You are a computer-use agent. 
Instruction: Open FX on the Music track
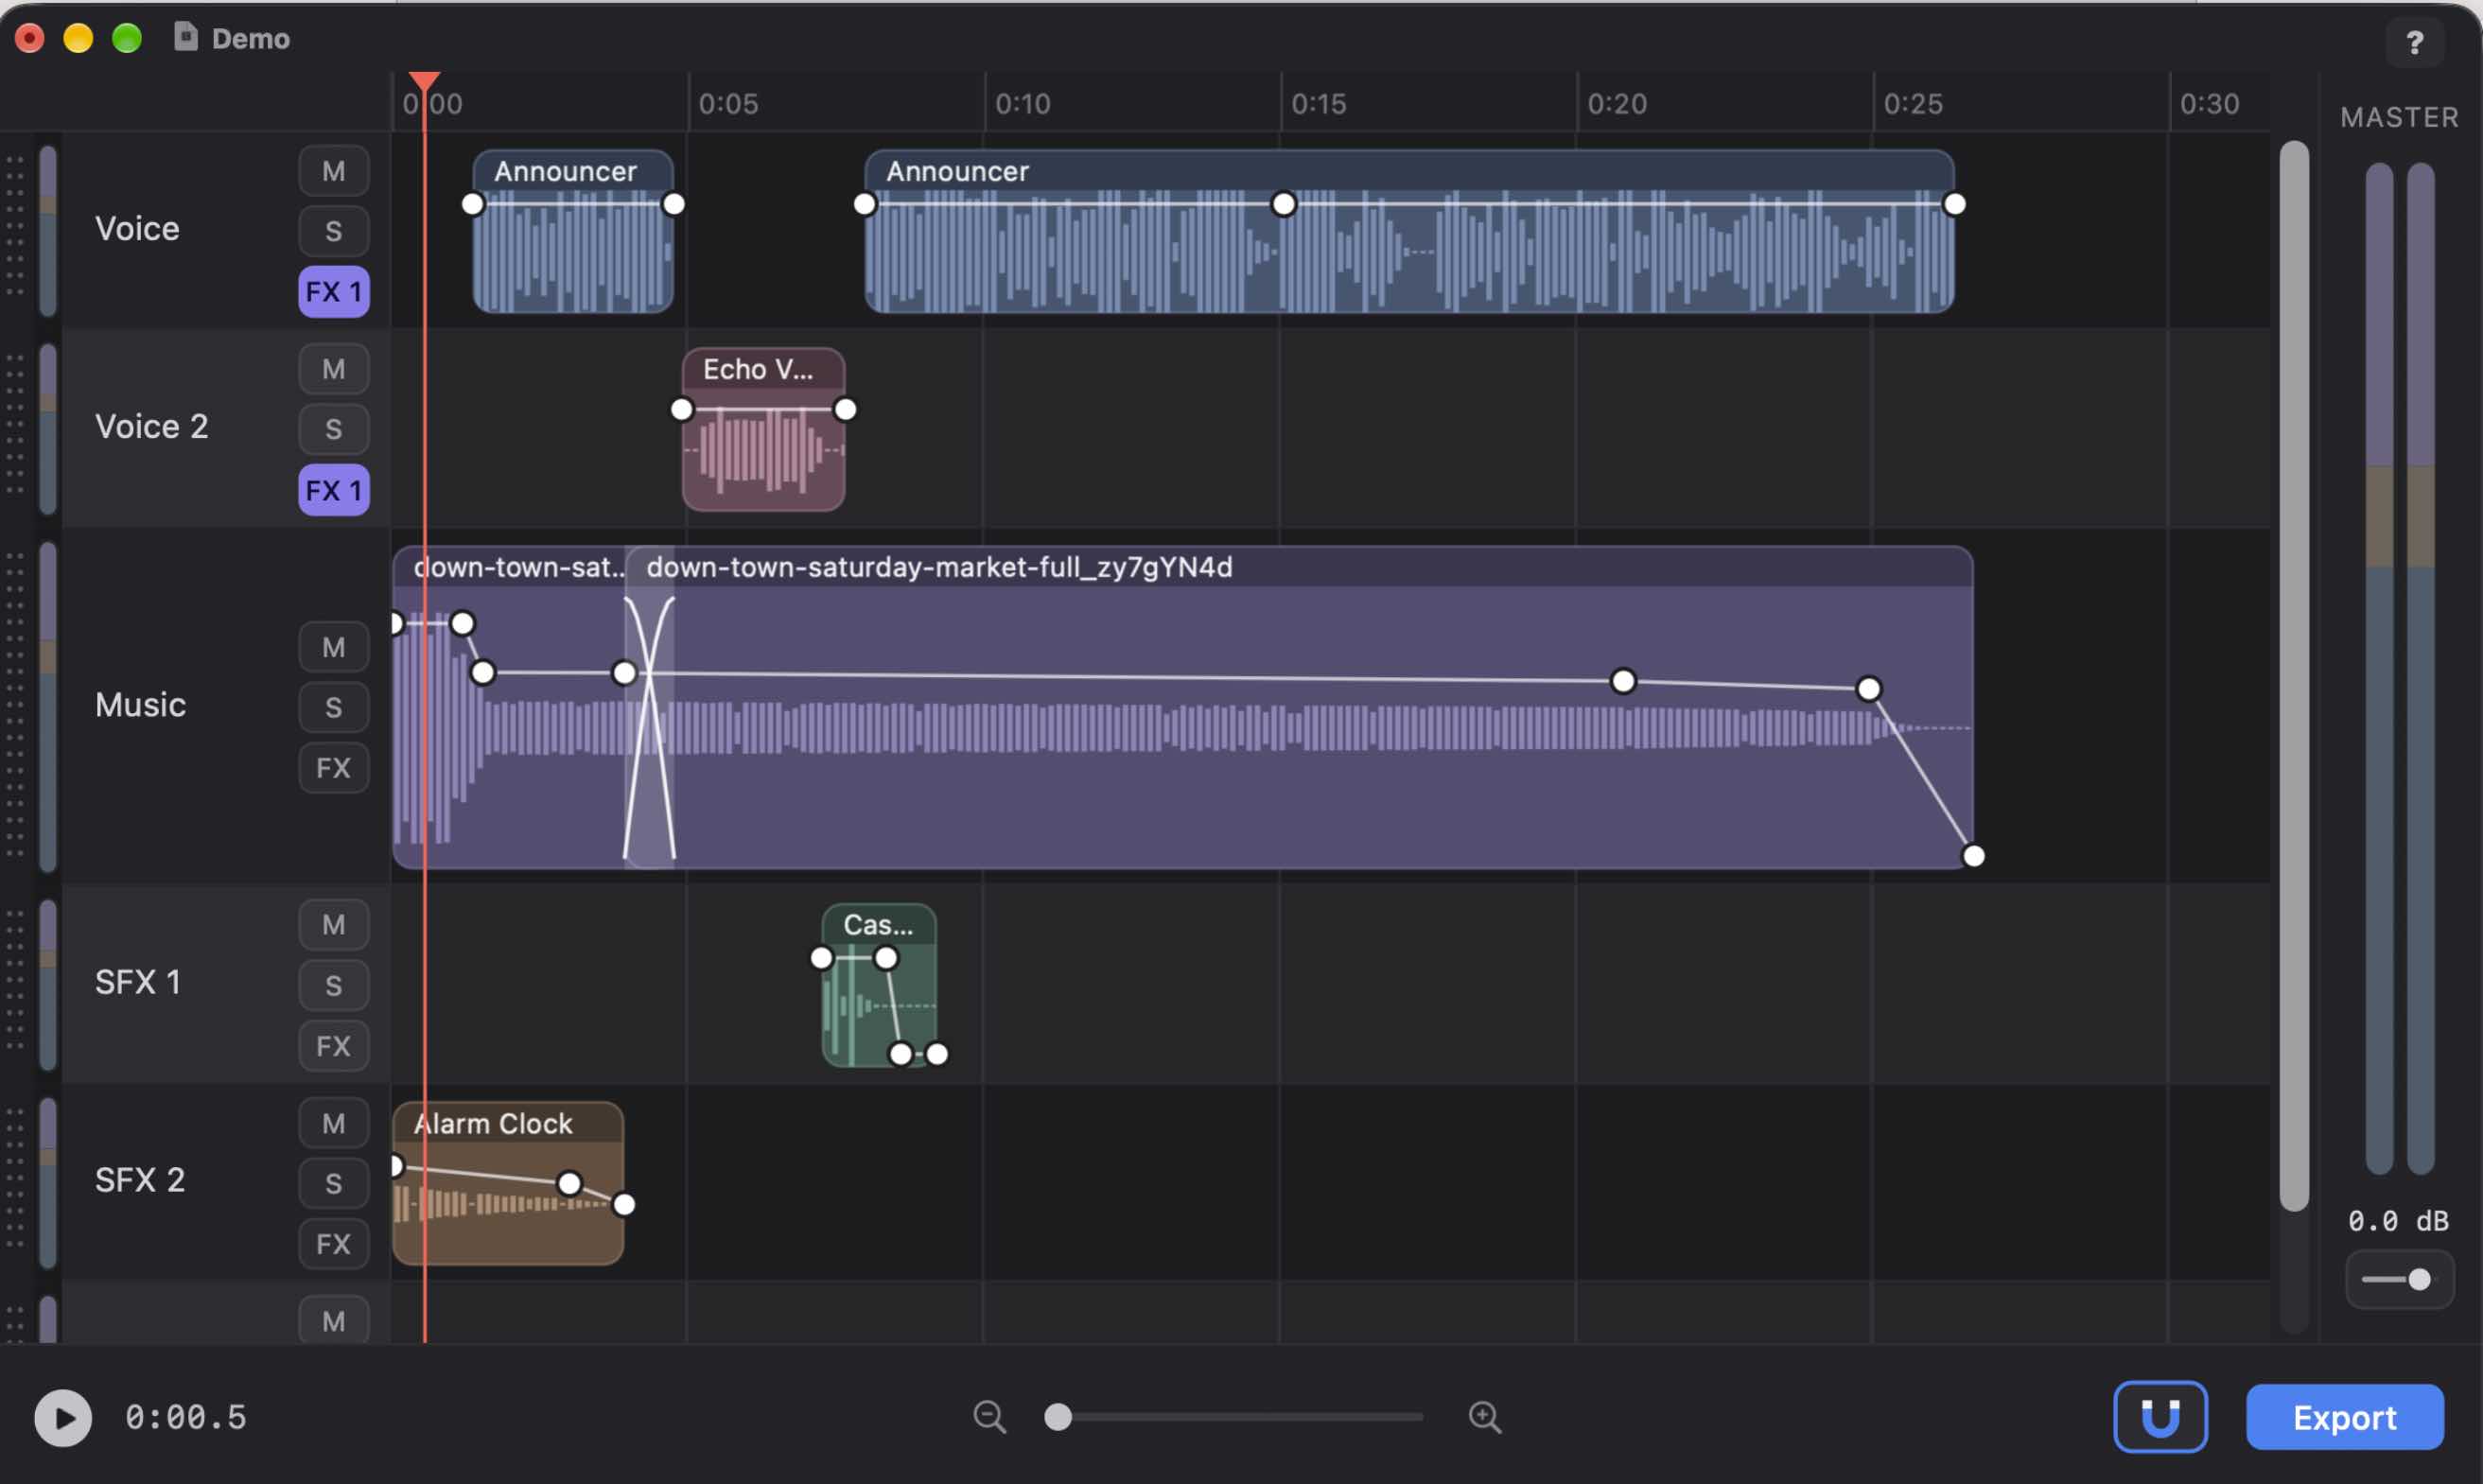point(333,768)
